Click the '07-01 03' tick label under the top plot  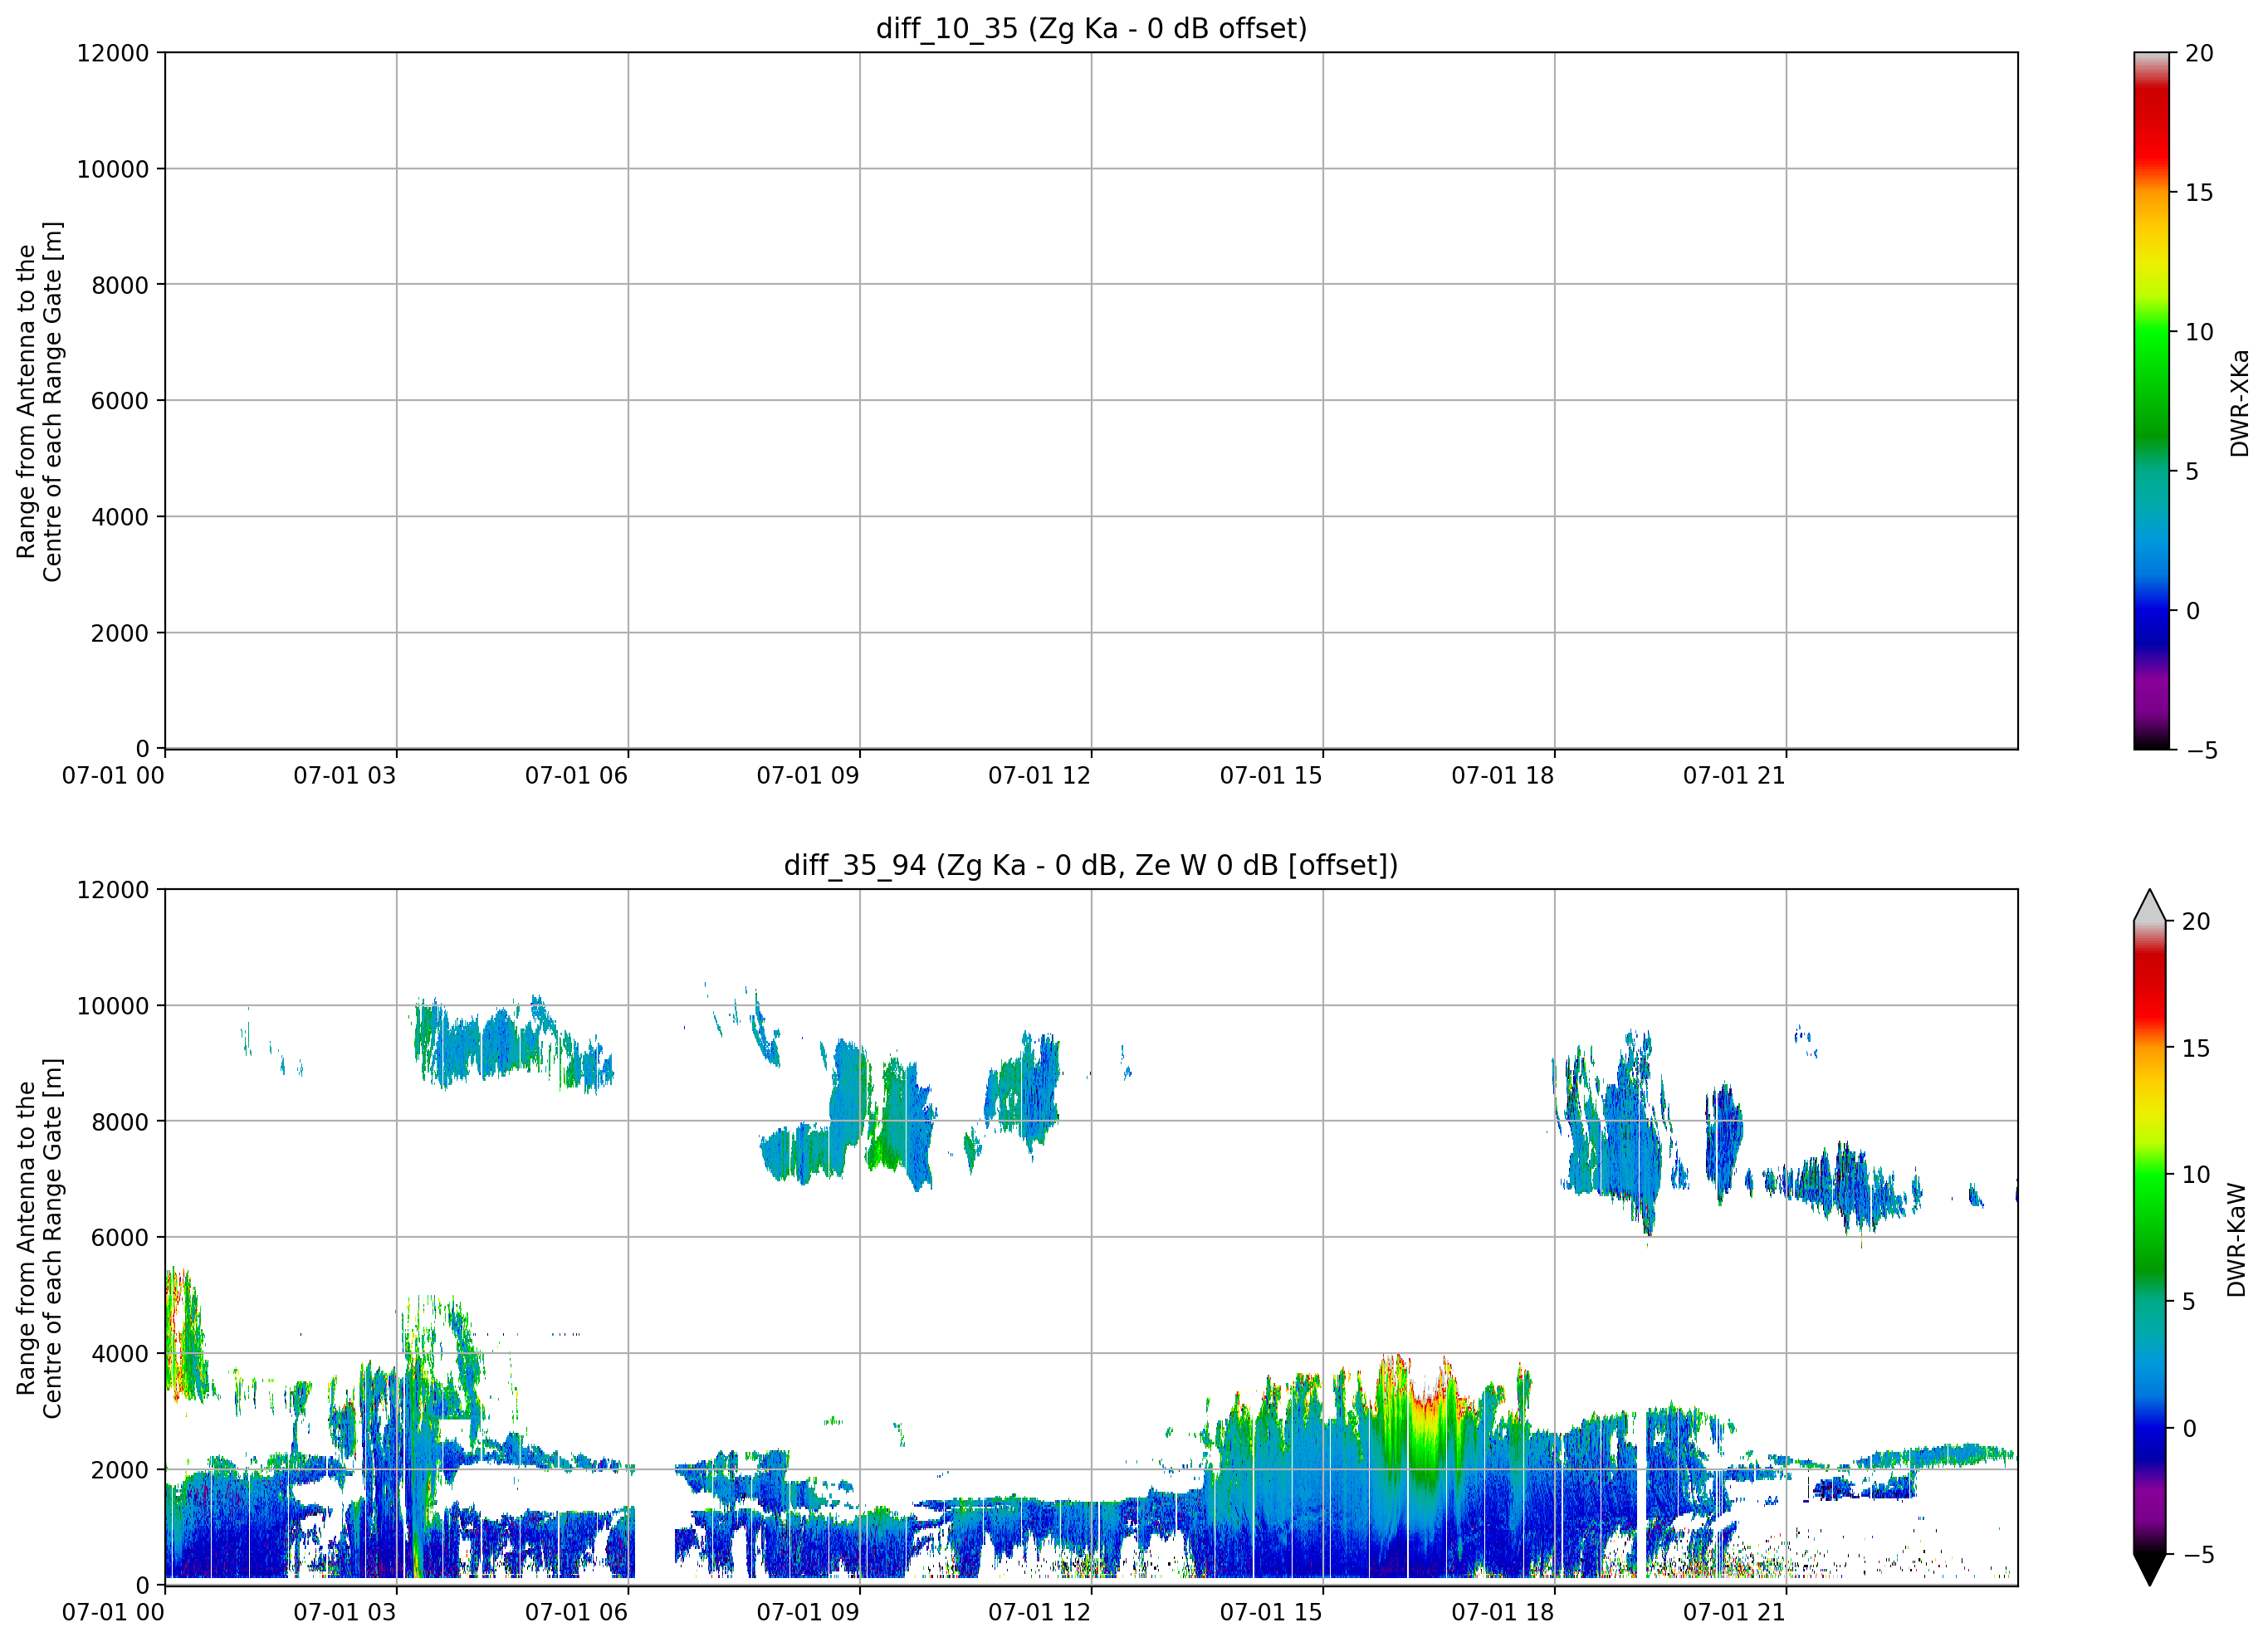tap(344, 775)
